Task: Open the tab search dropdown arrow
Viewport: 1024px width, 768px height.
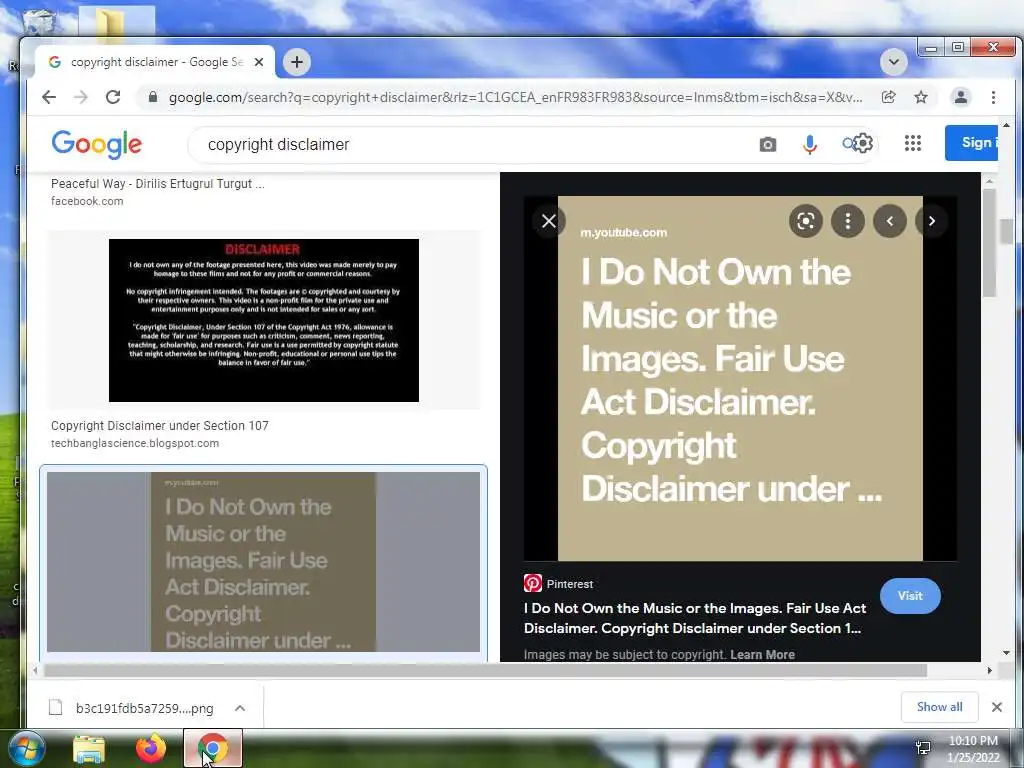Action: click(x=893, y=62)
